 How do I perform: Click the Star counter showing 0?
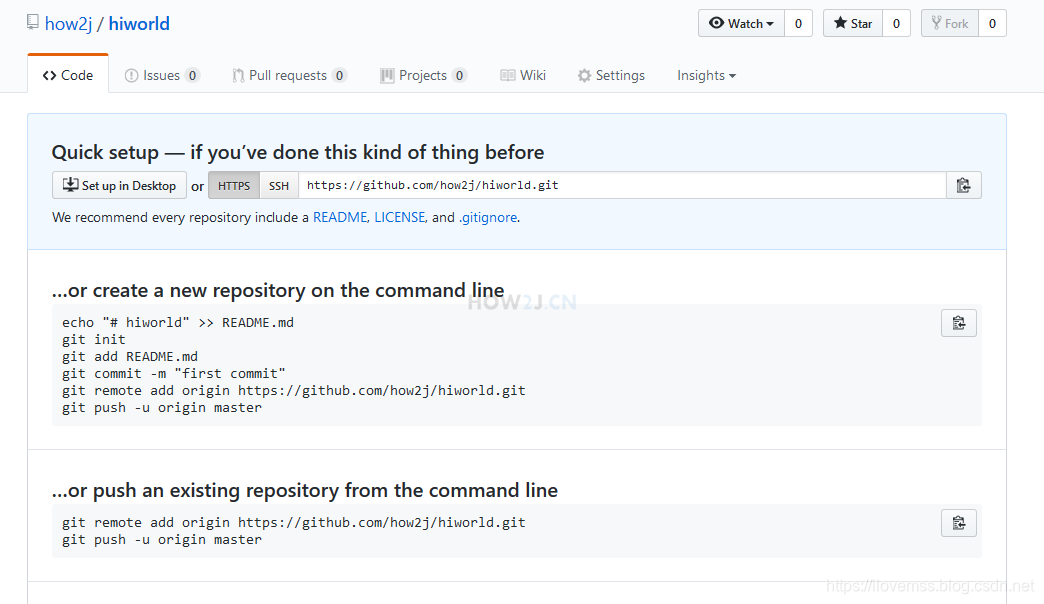894,22
